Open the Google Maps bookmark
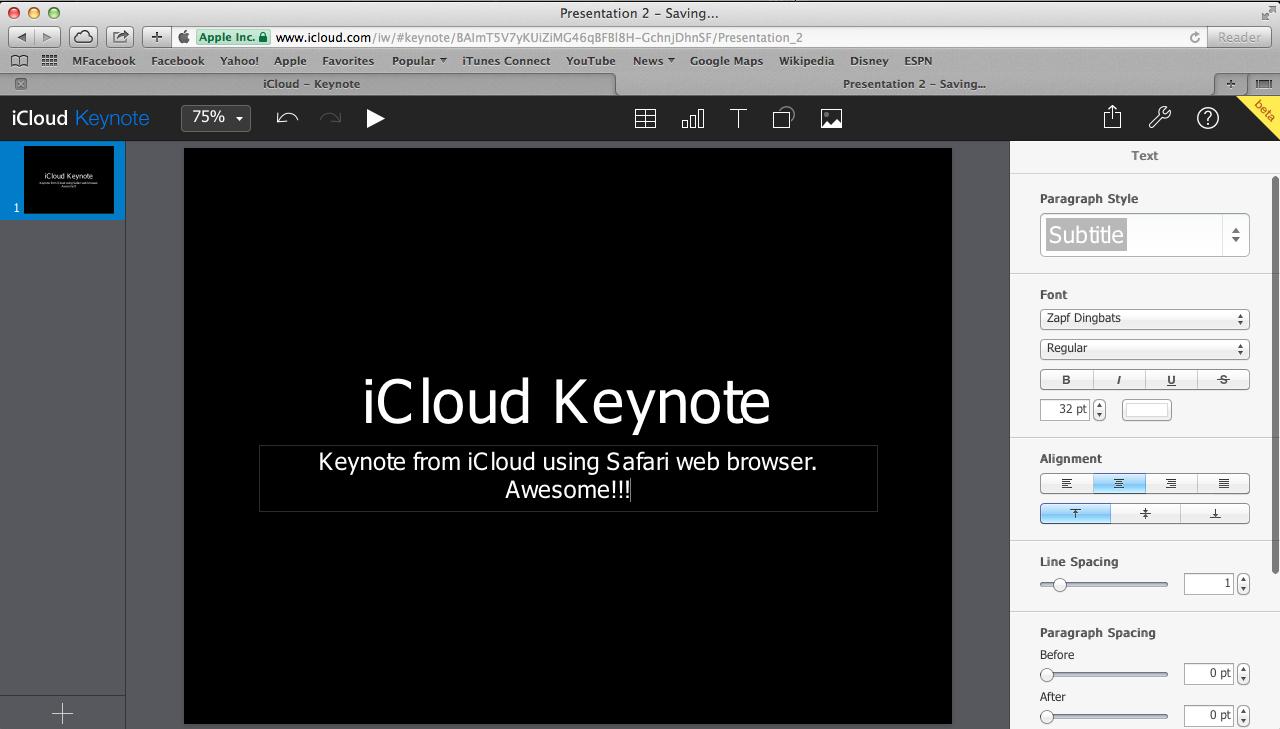The image size is (1280, 729). pyautogui.click(x=726, y=61)
